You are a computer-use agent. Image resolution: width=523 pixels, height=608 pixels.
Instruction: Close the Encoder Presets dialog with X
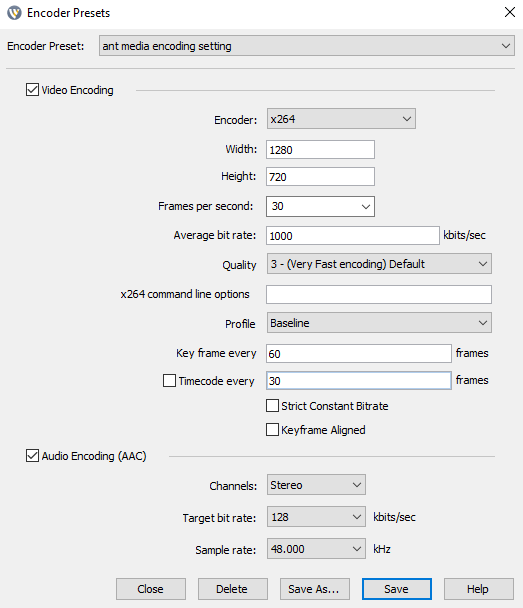[510, 12]
